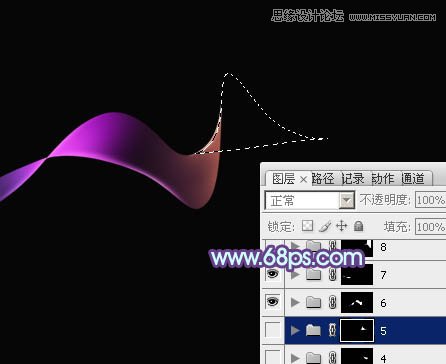
Task: Click the 不透明度 opacity value field
Action: tap(430, 200)
